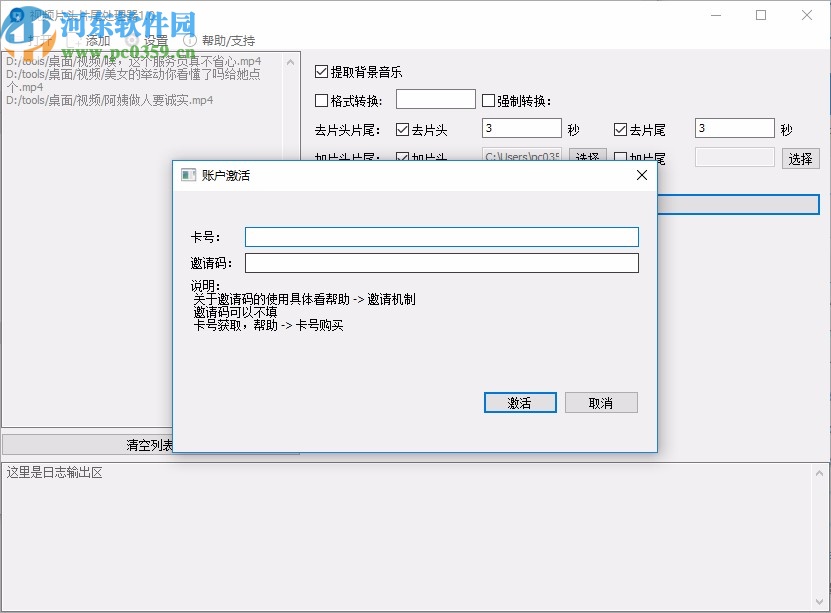This screenshot has height=613, width=831.
Task: Enable the 格式转换 checkbox
Action: tap(322, 98)
